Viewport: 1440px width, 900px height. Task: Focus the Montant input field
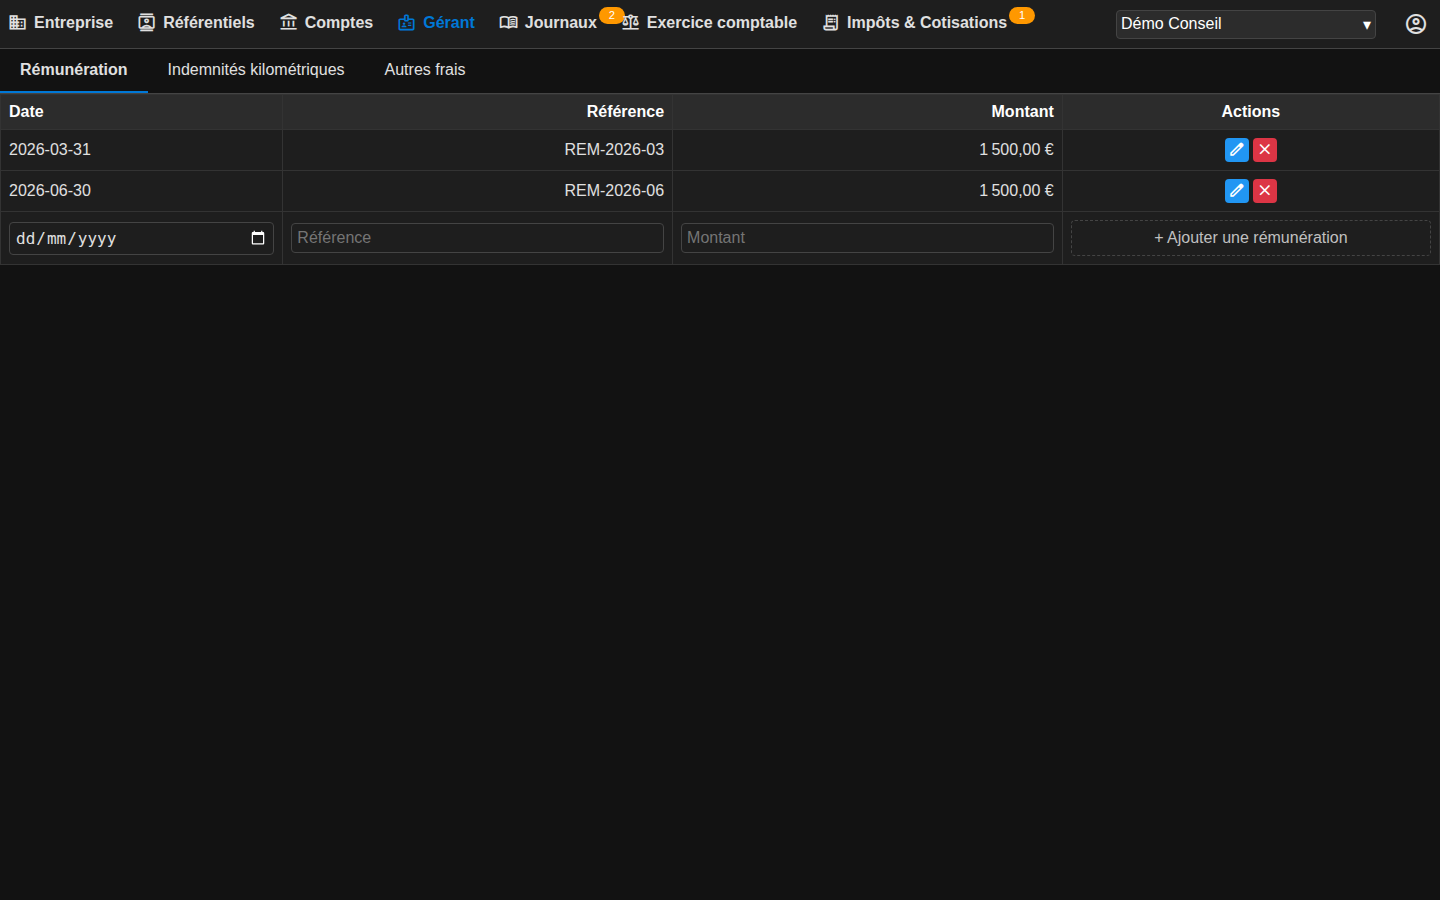867,238
